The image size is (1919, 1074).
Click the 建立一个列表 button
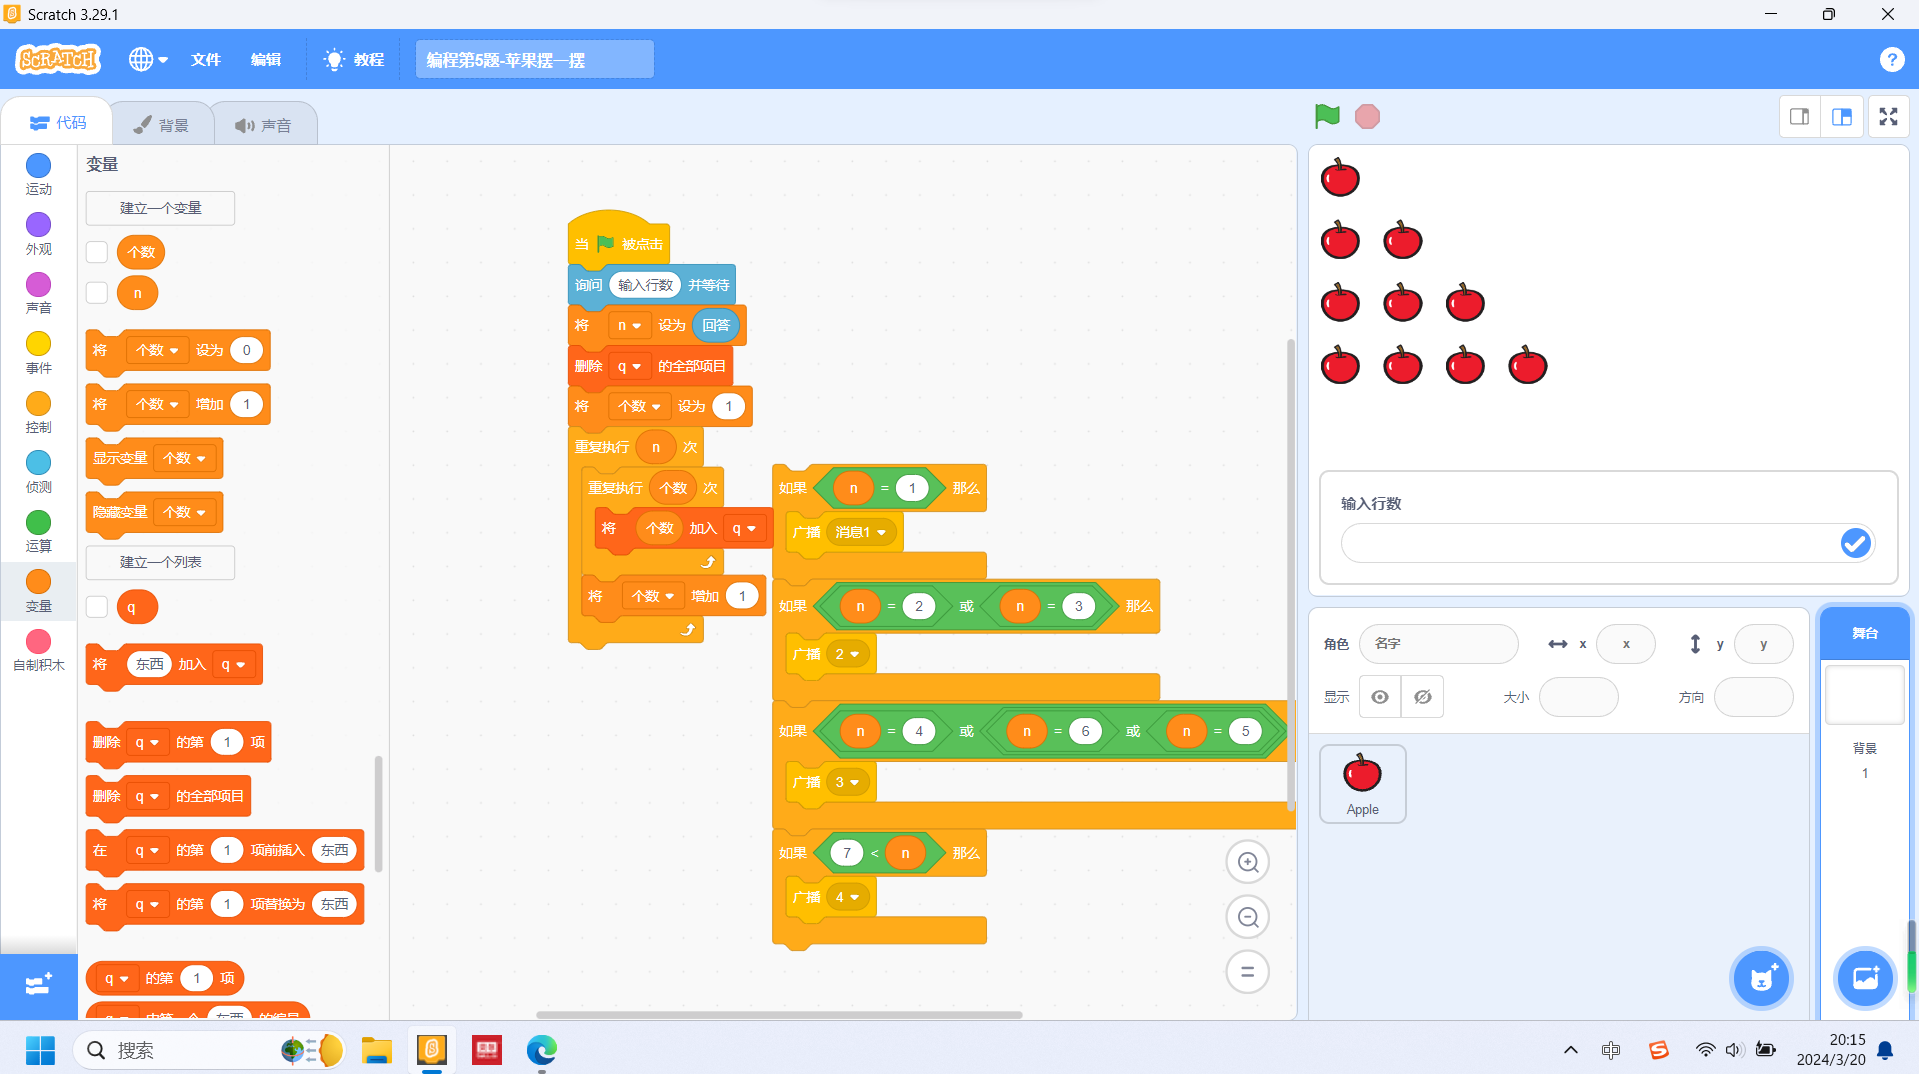pyautogui.click(x=160, y=562)
